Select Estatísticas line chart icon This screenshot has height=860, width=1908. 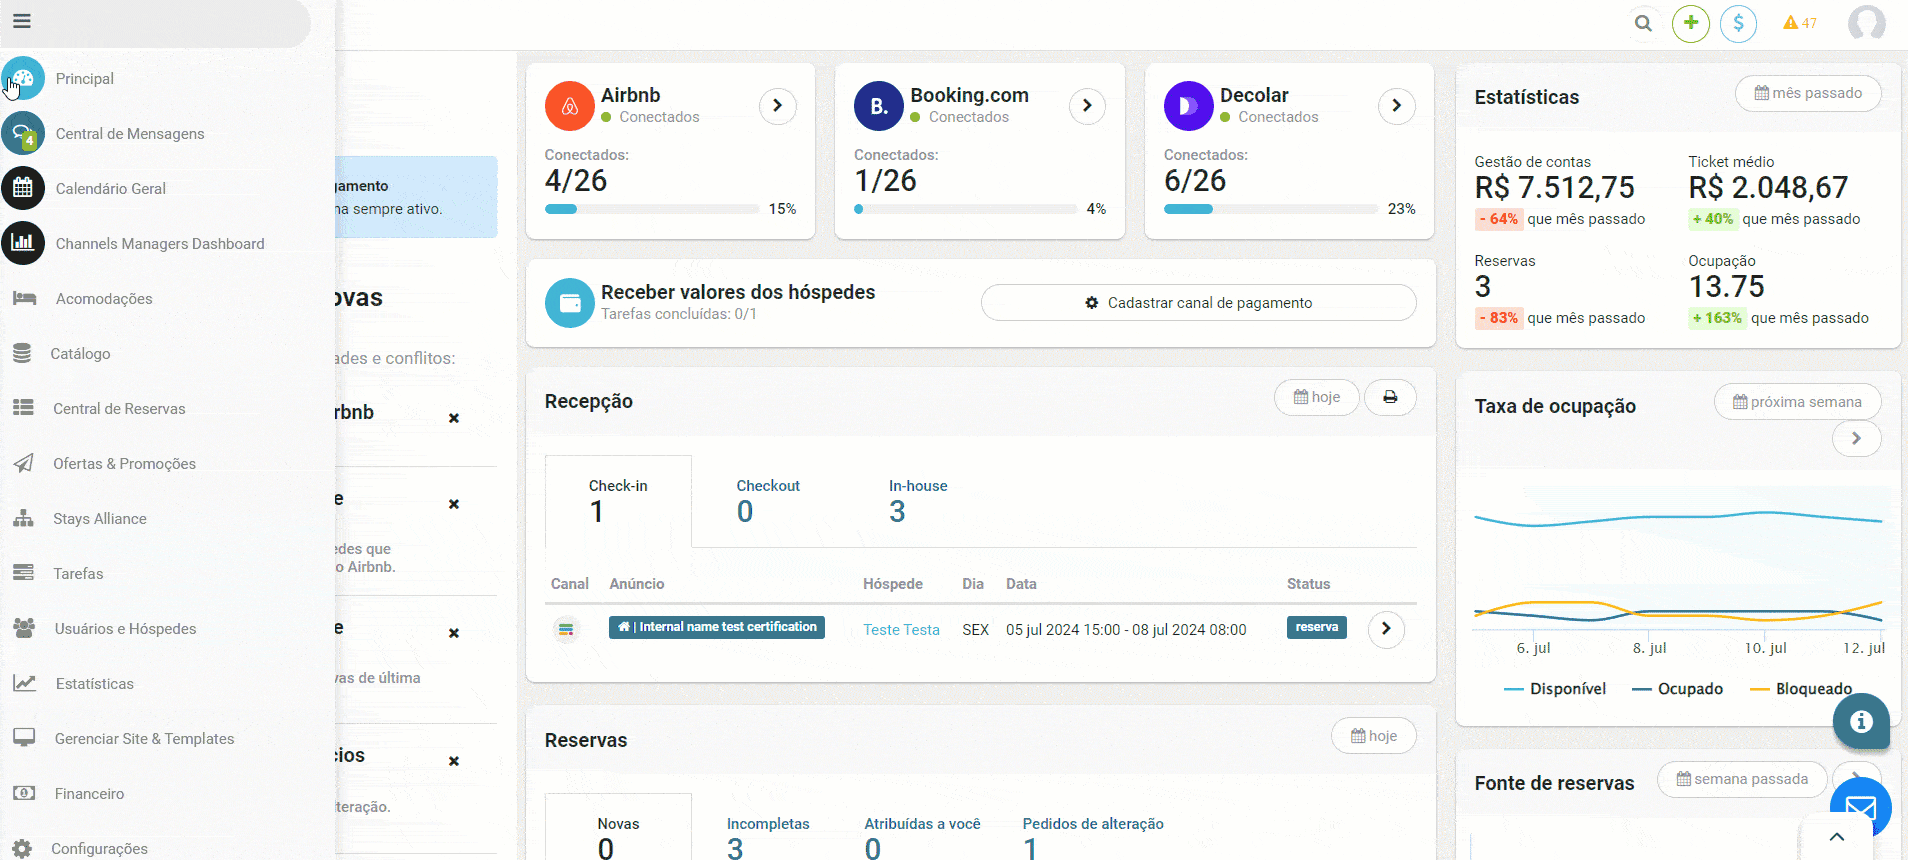click(24, 683)
